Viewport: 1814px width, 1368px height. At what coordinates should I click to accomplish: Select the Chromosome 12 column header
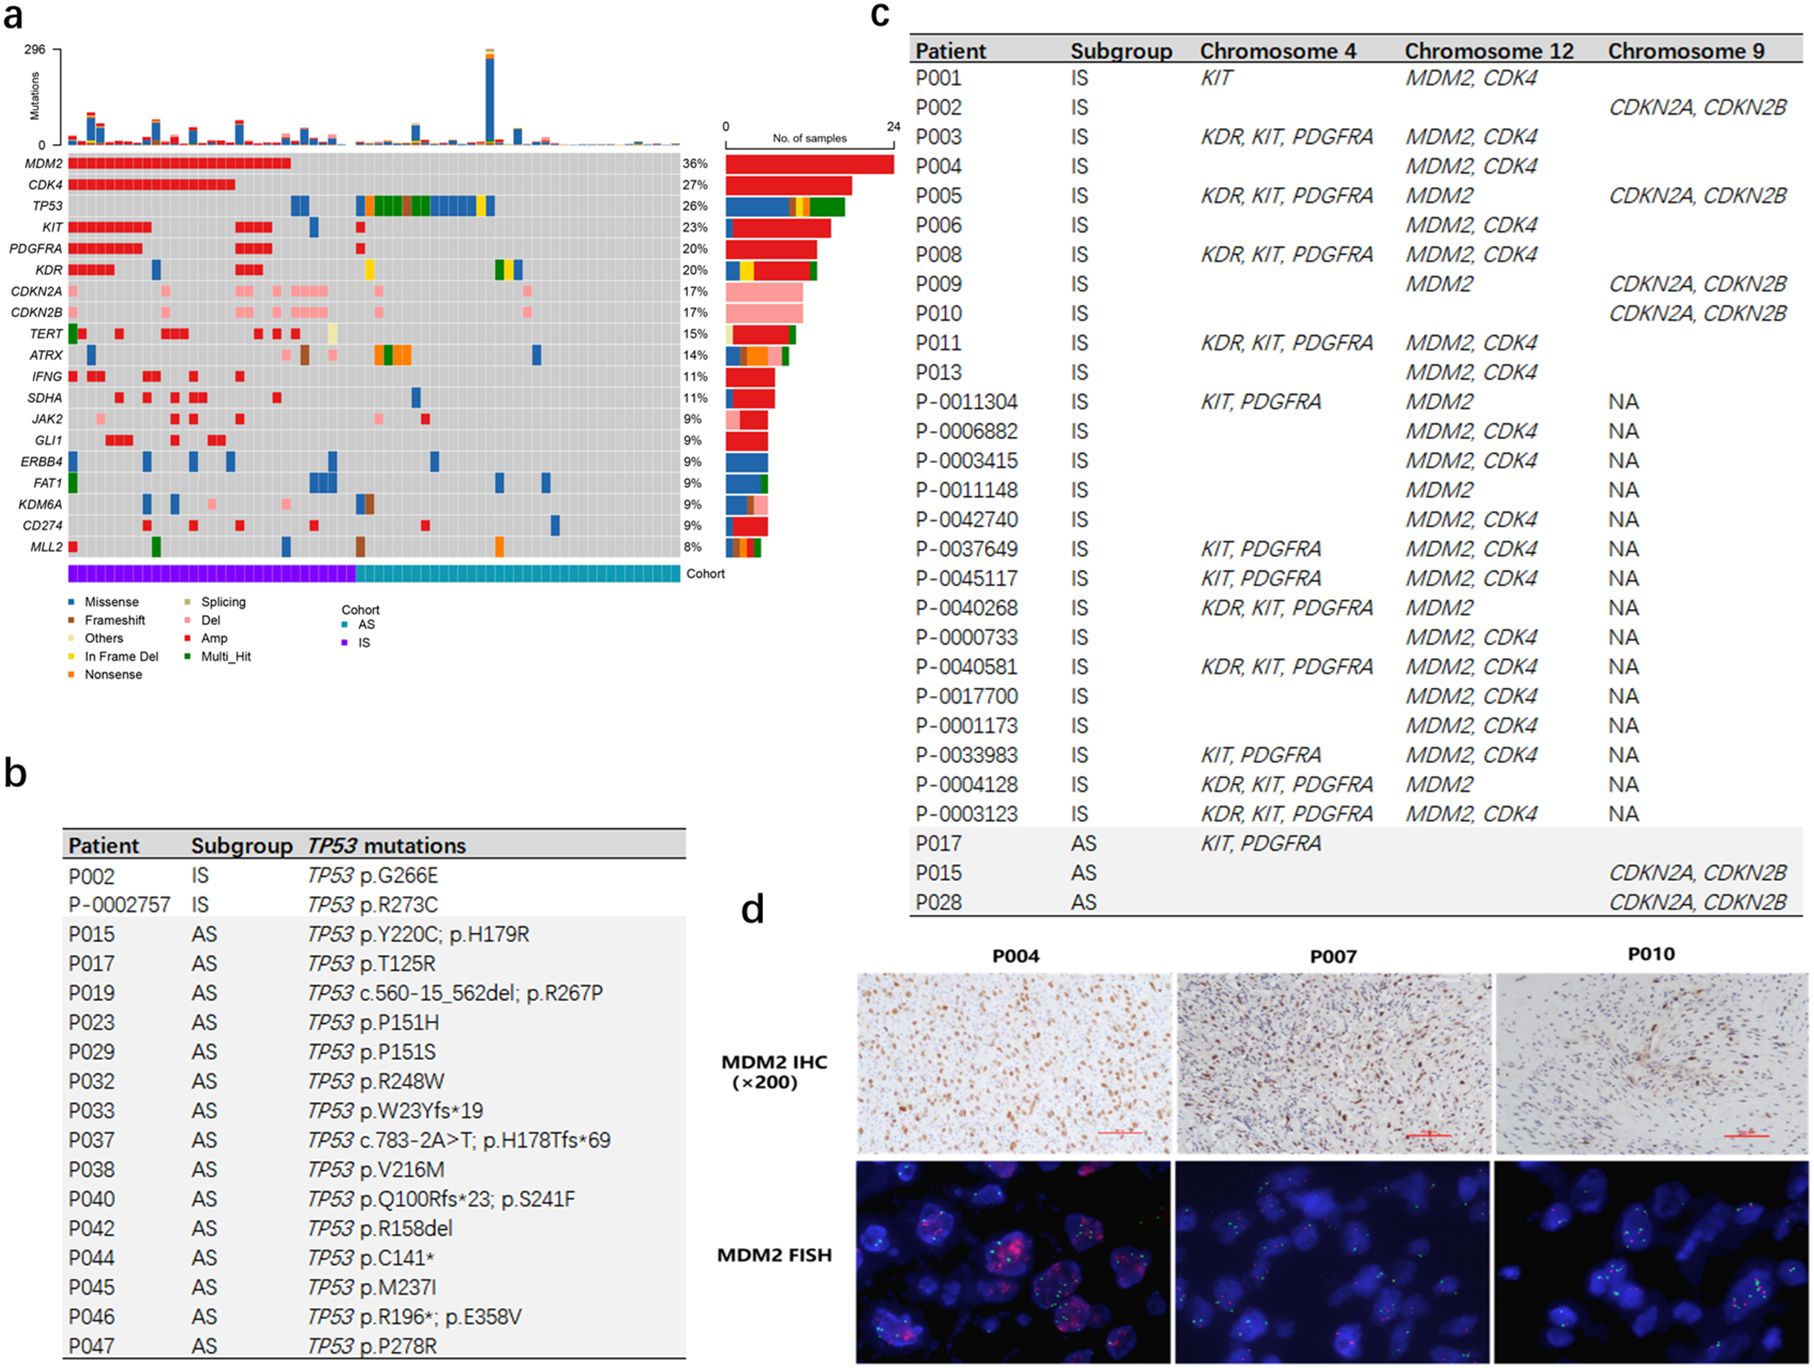1488,51
